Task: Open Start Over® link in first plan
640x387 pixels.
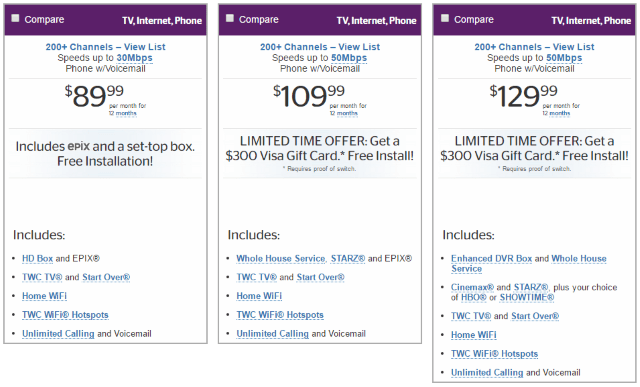Action: click(x=106, y=277)
